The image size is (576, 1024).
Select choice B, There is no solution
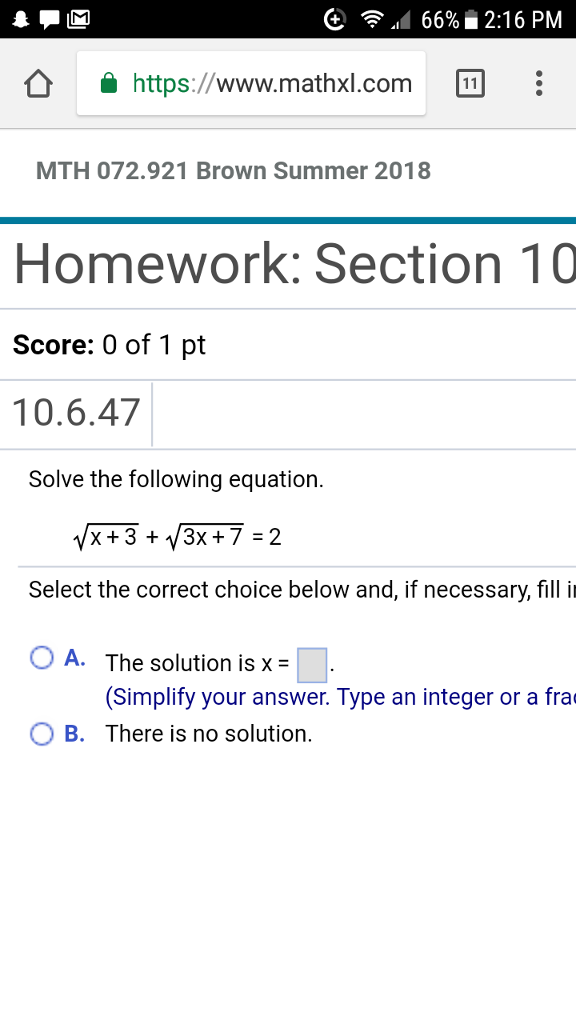coord(41,734)
